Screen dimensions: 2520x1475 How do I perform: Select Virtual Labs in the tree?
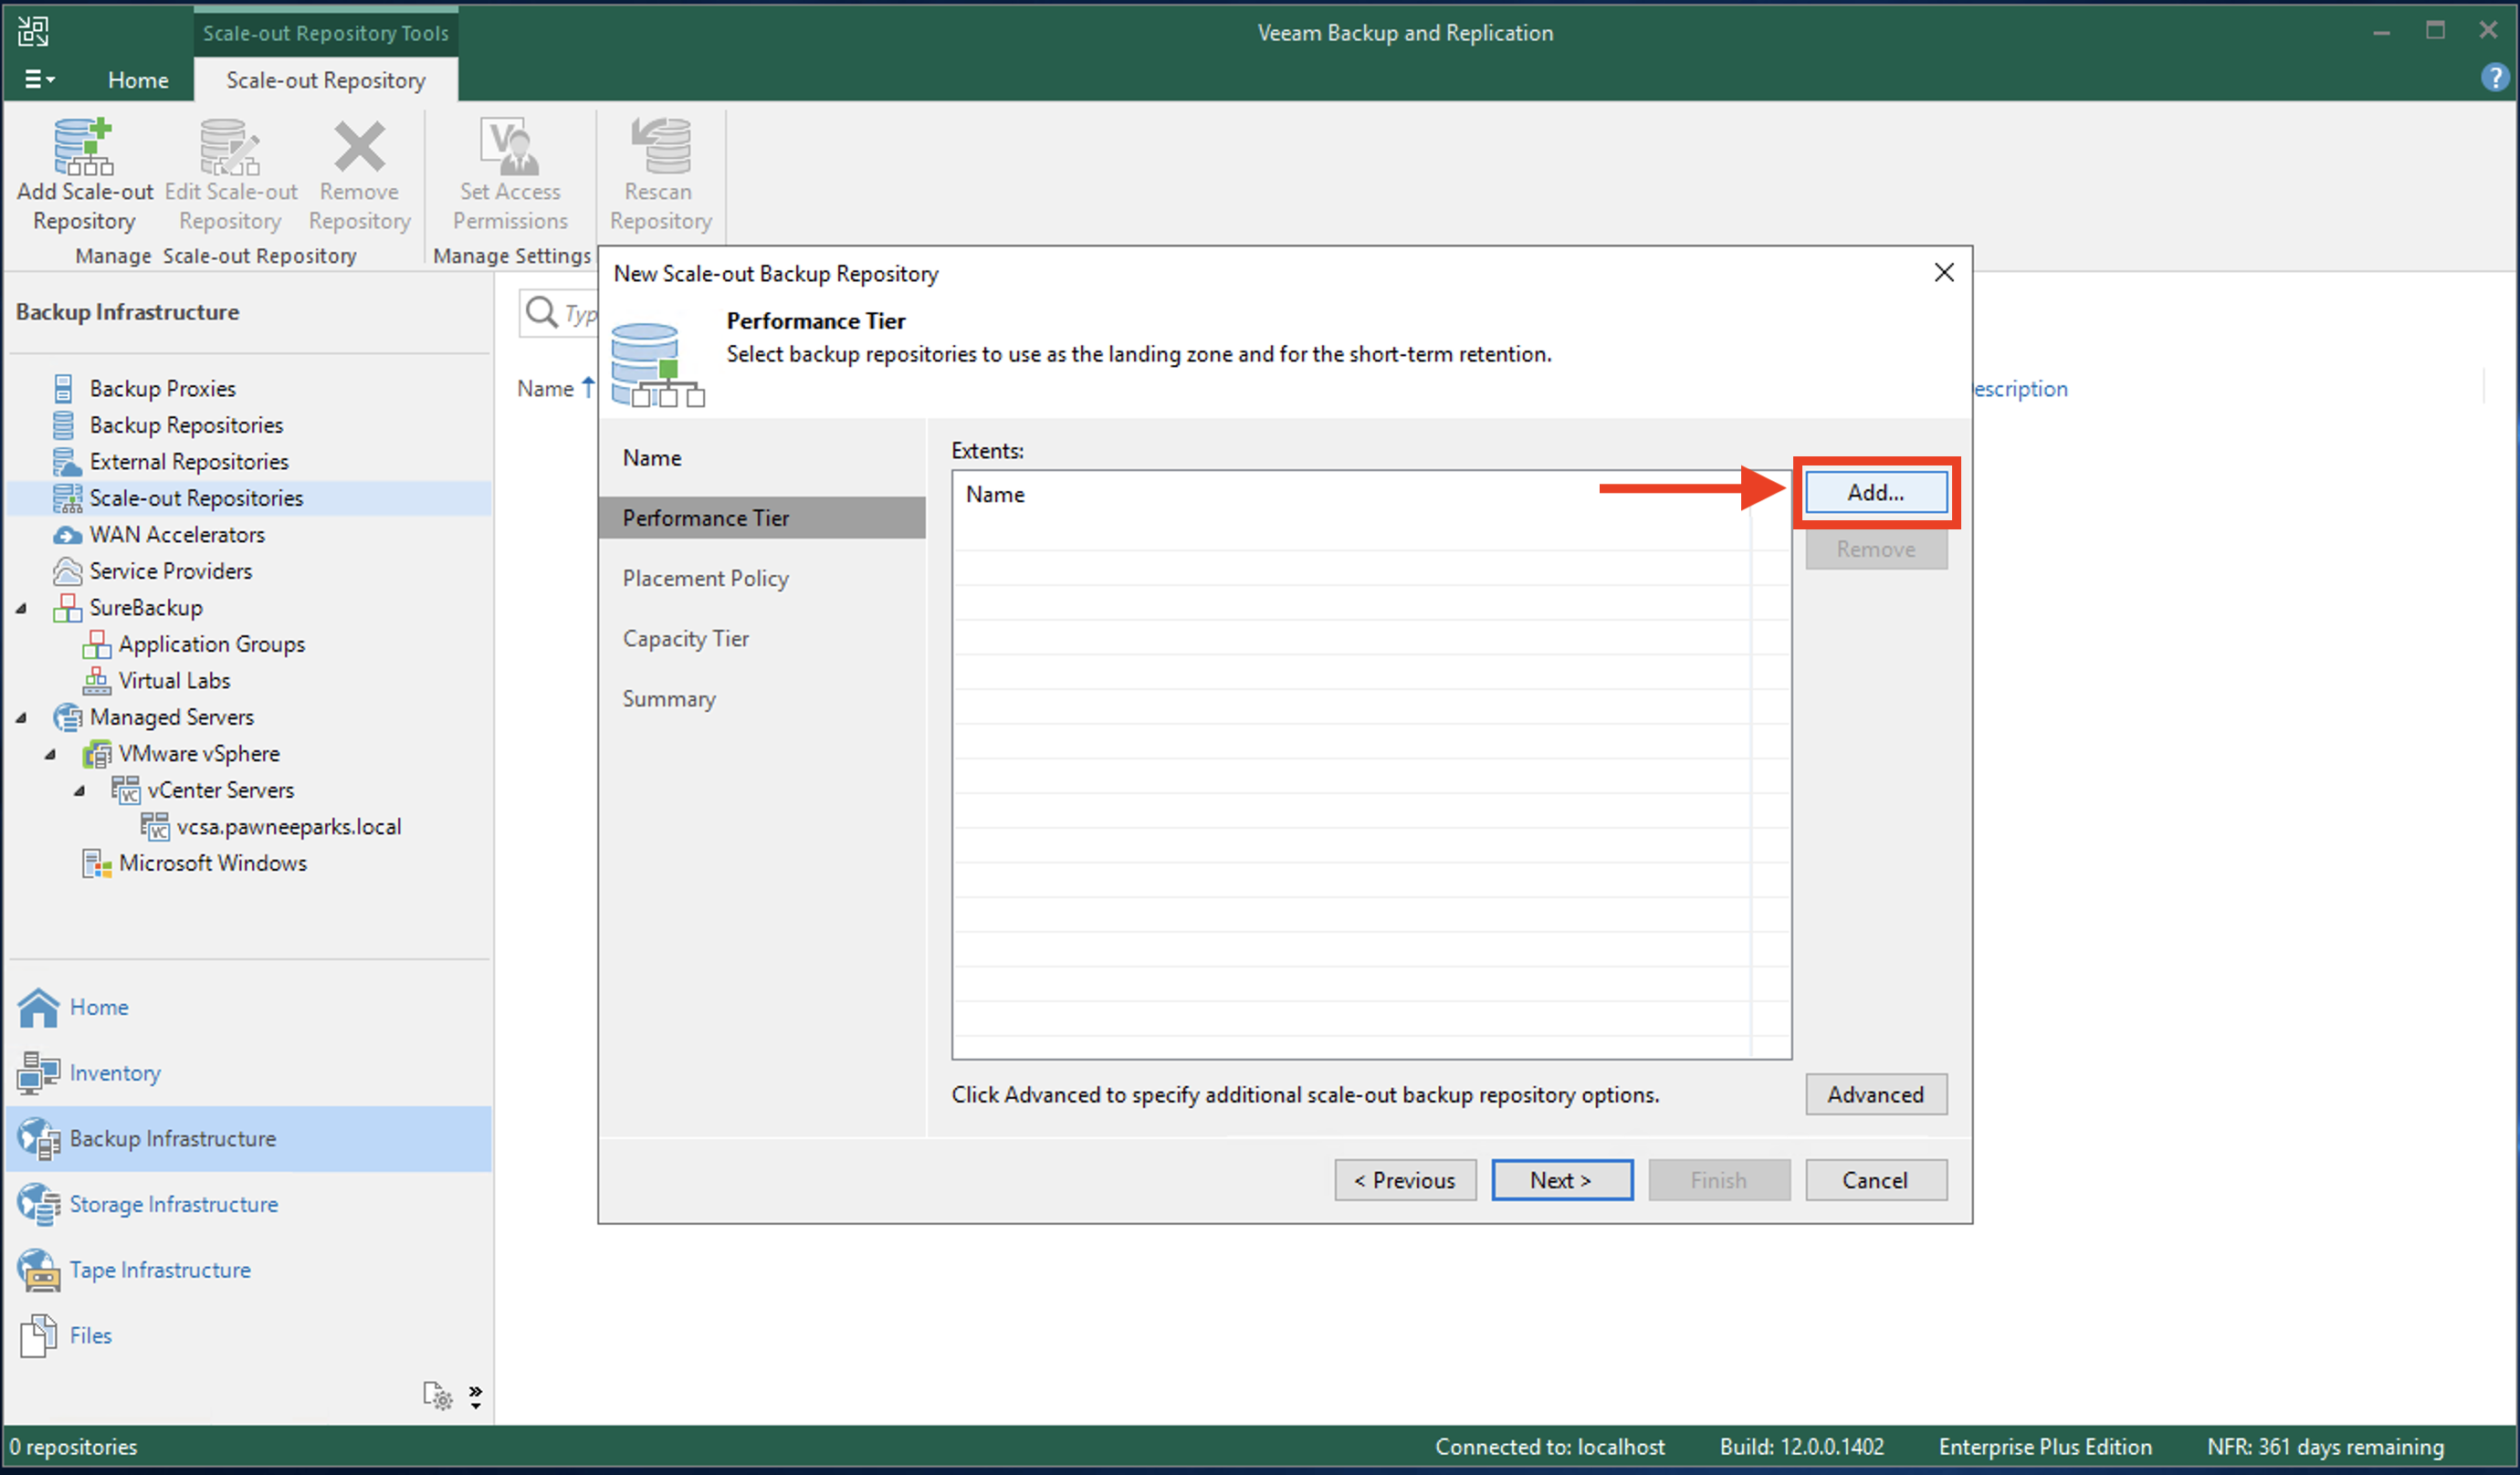[x=174, y=680]
